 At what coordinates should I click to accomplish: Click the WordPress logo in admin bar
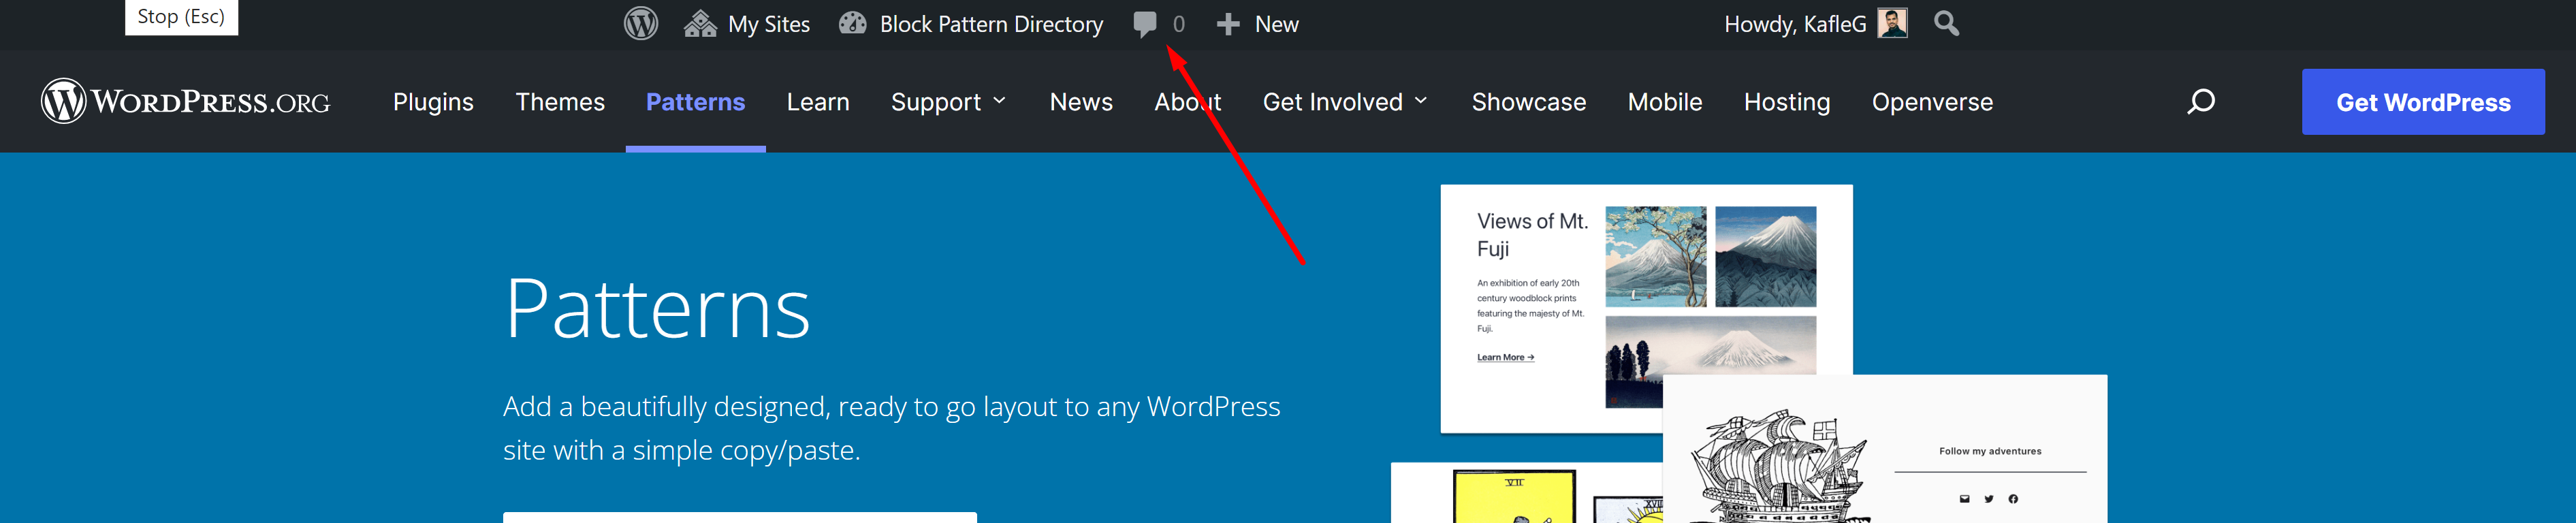641,24
